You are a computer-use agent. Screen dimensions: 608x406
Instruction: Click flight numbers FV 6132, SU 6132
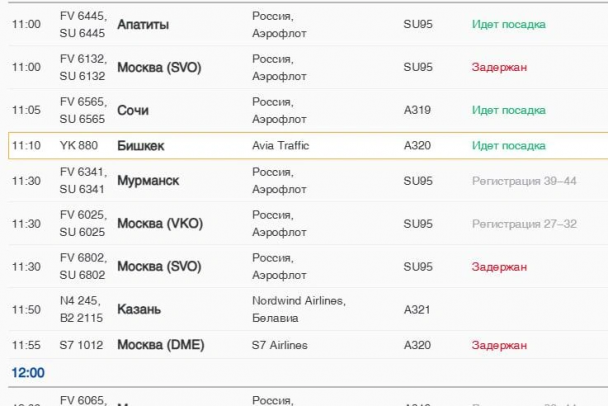pos(83,67)
